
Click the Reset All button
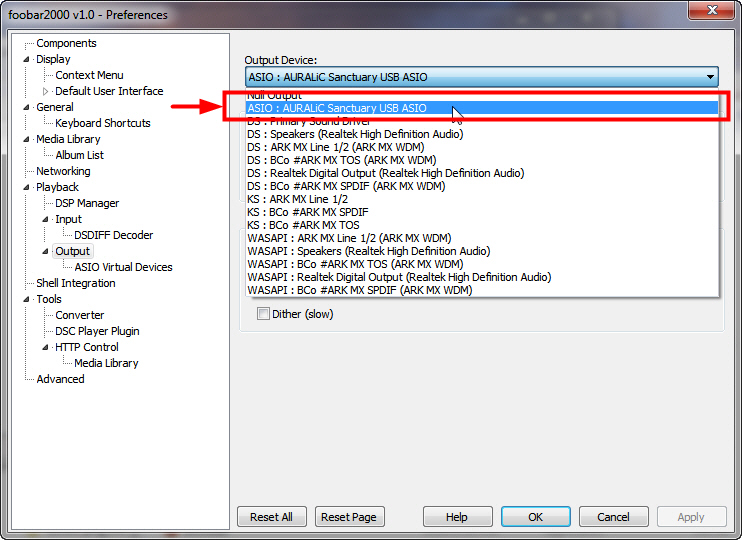click(x=272, y=517)
